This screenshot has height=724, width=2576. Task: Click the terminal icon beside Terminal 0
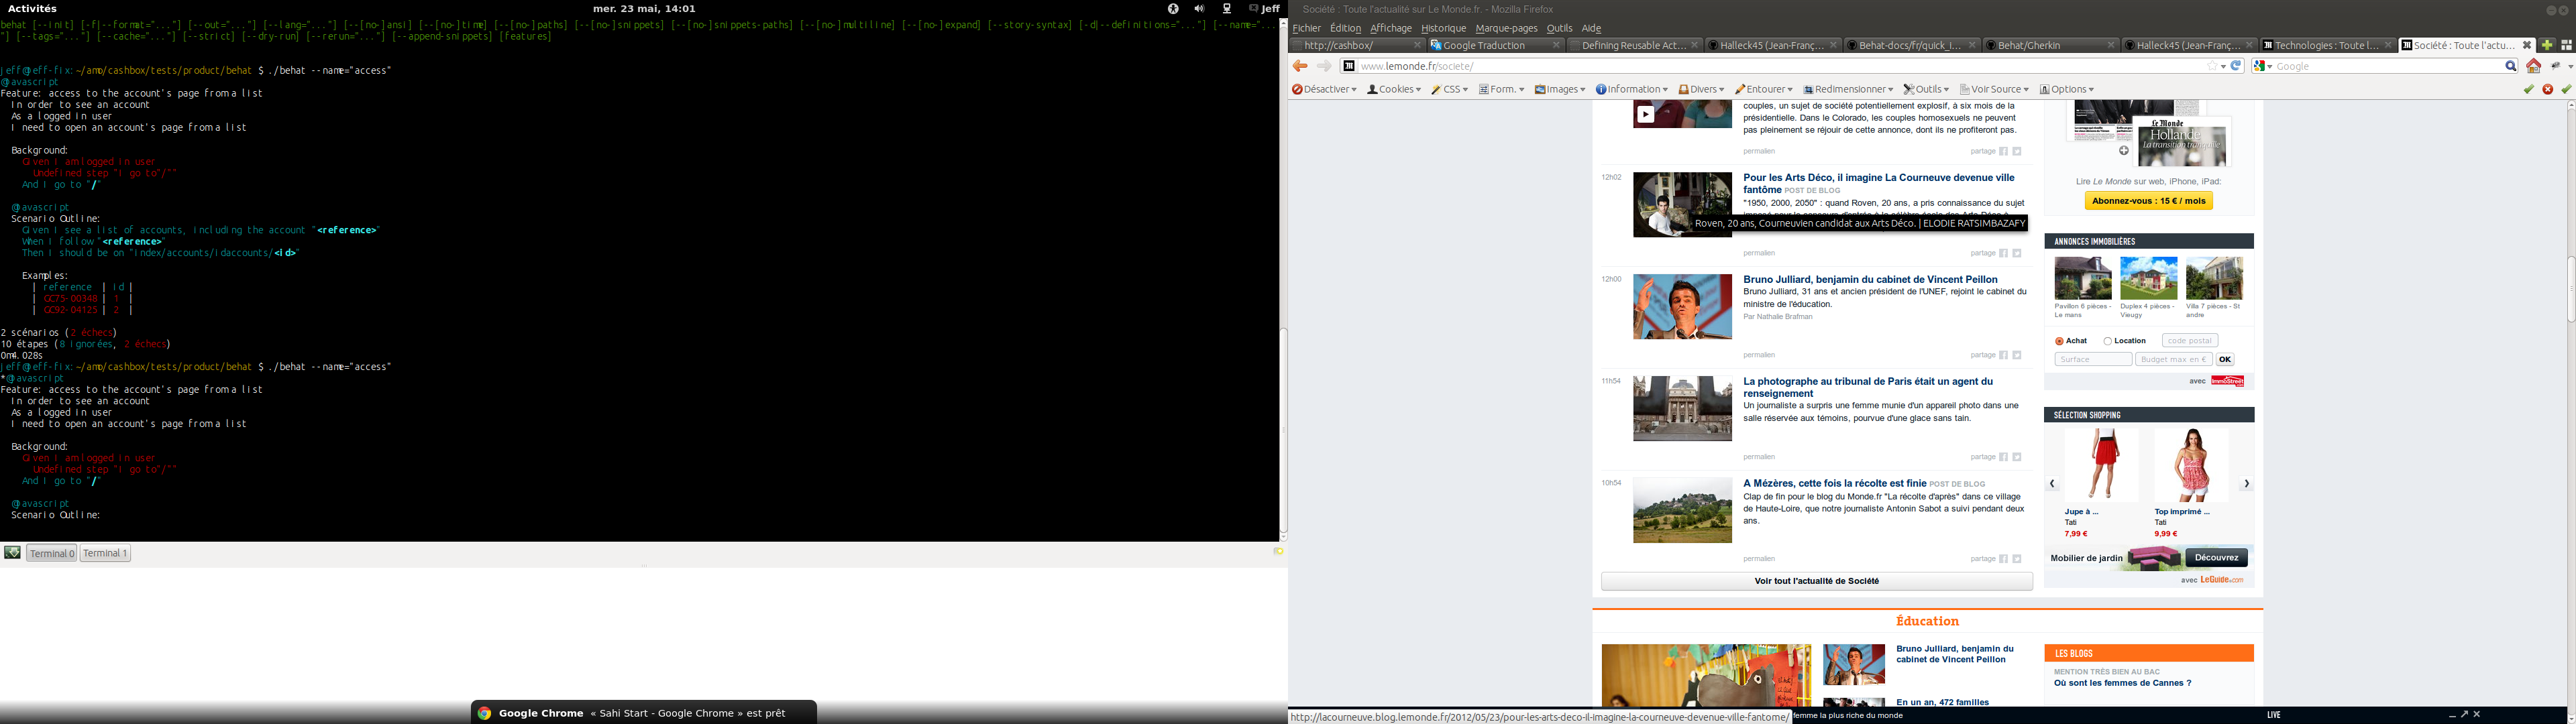[x=12, y=552]
